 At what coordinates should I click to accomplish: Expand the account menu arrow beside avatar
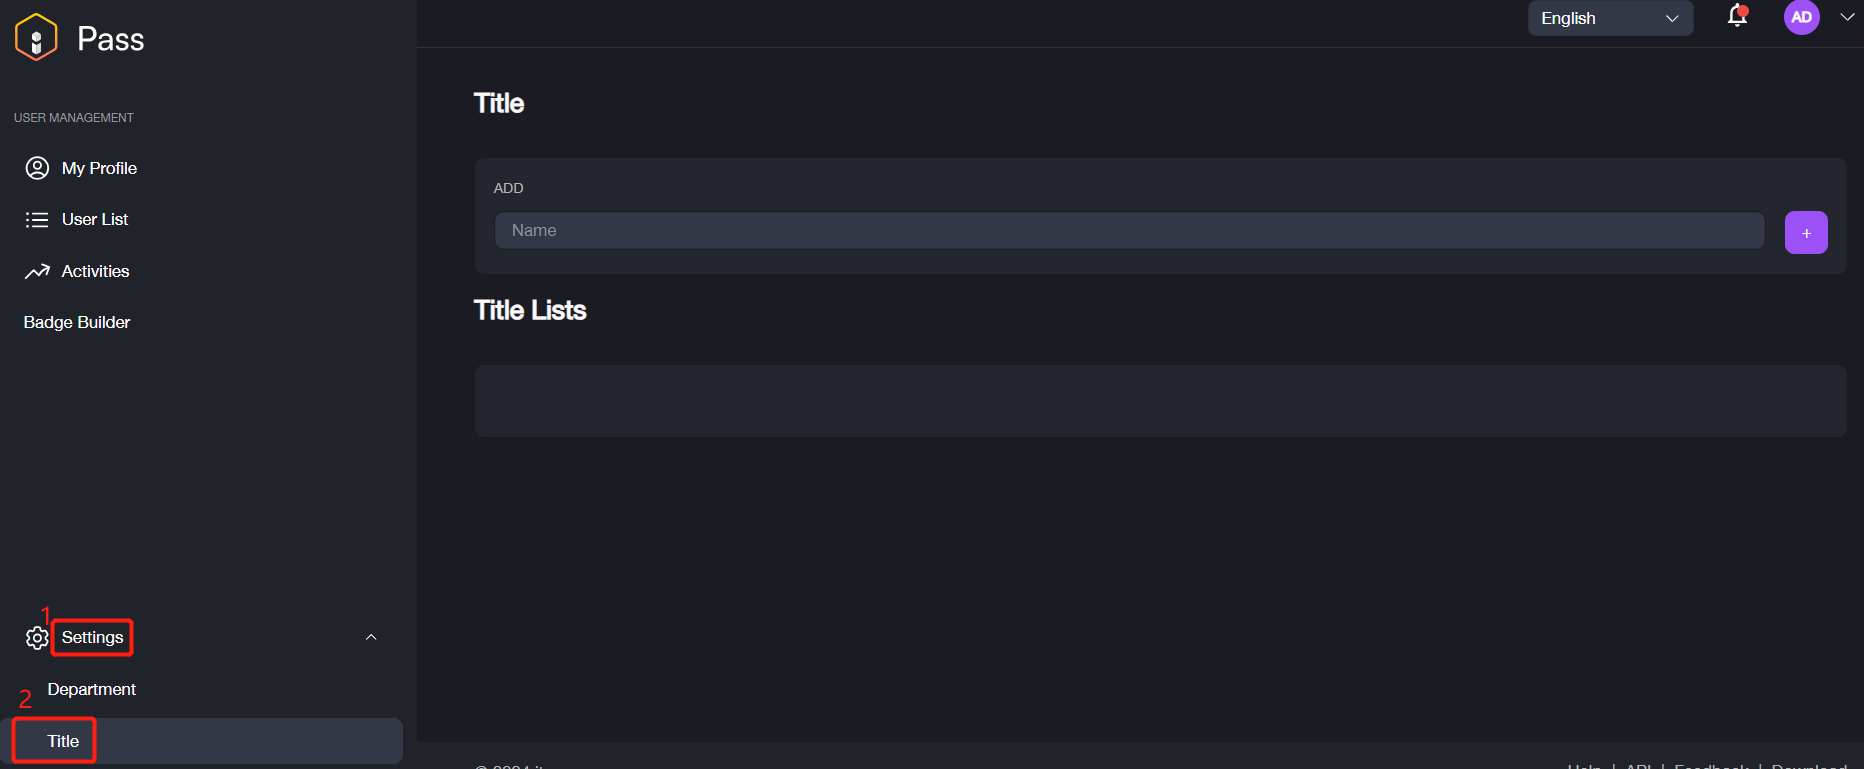coord(1847,17)
